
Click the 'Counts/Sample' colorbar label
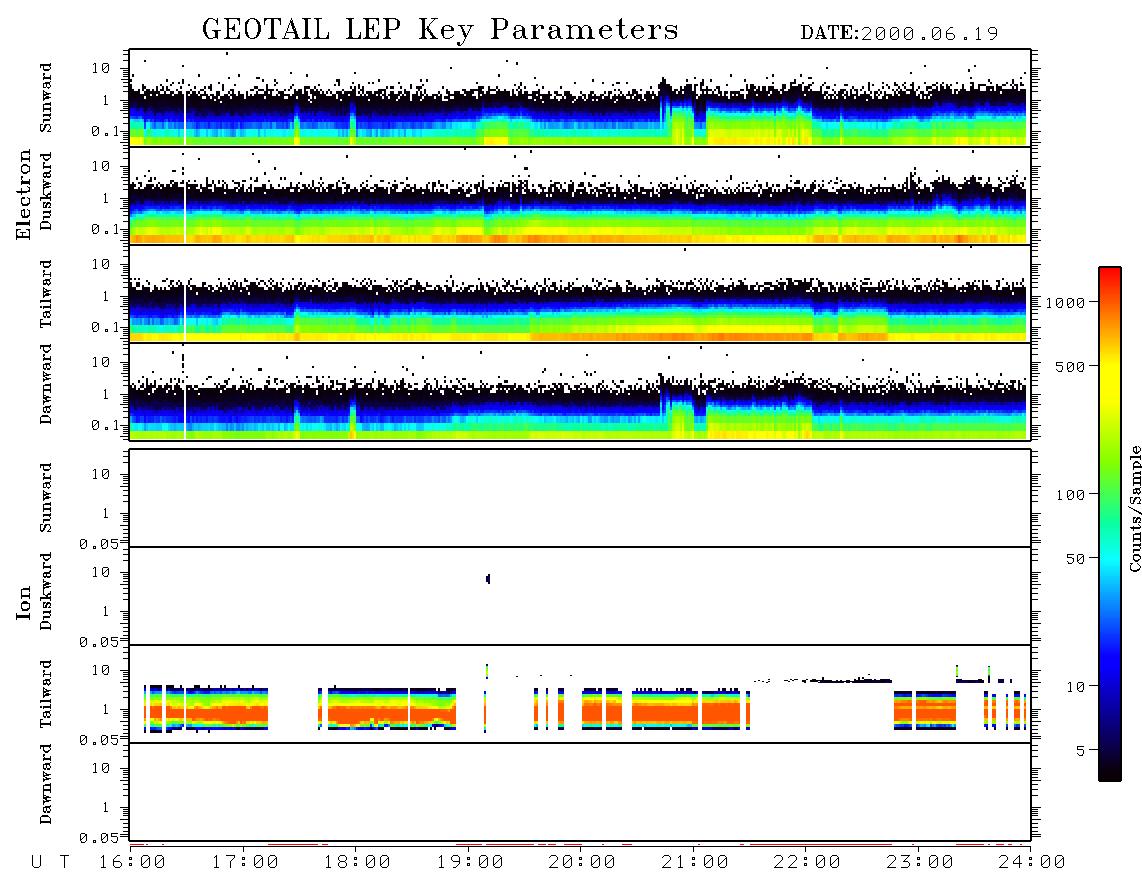[1134, 508]
